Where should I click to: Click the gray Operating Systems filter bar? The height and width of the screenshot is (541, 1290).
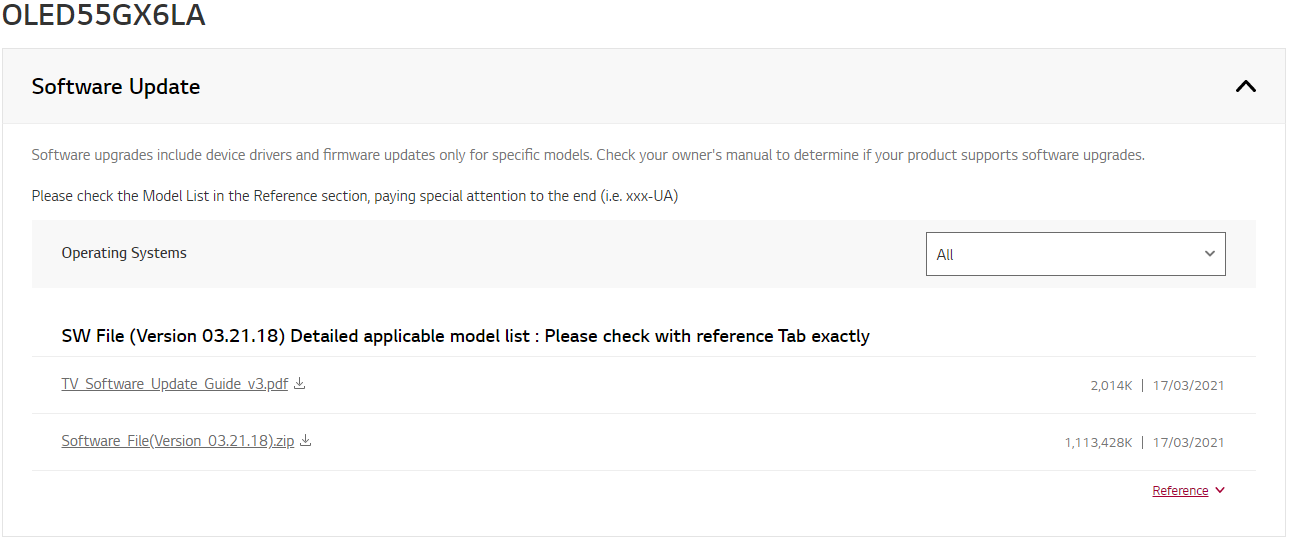coord(644,254)
